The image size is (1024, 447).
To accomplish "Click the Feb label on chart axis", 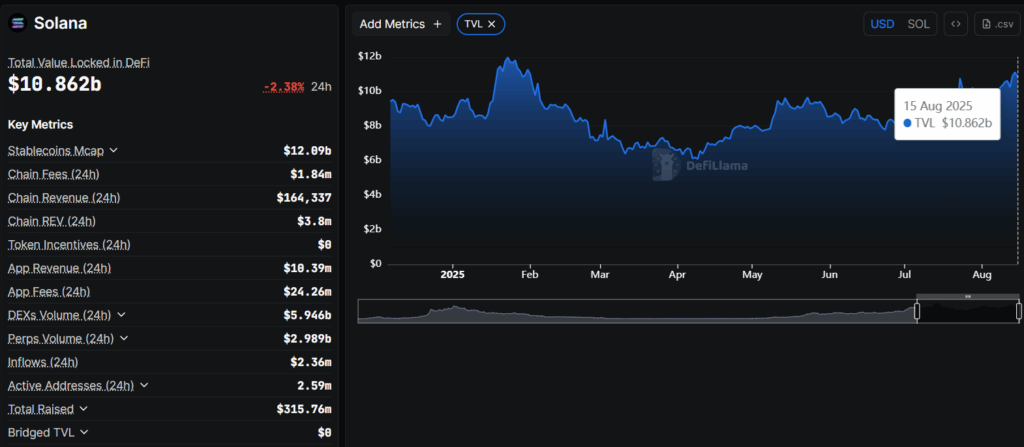I will (530, 275).
